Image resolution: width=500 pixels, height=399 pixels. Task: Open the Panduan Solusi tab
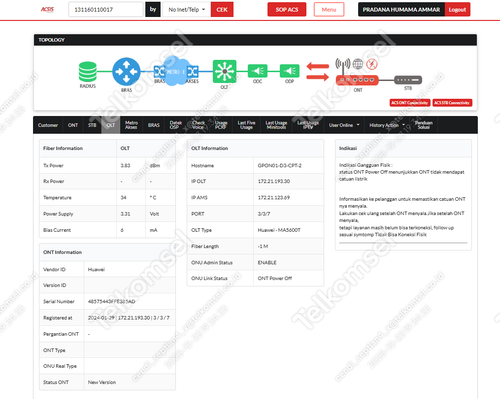[x=424, y=125]
